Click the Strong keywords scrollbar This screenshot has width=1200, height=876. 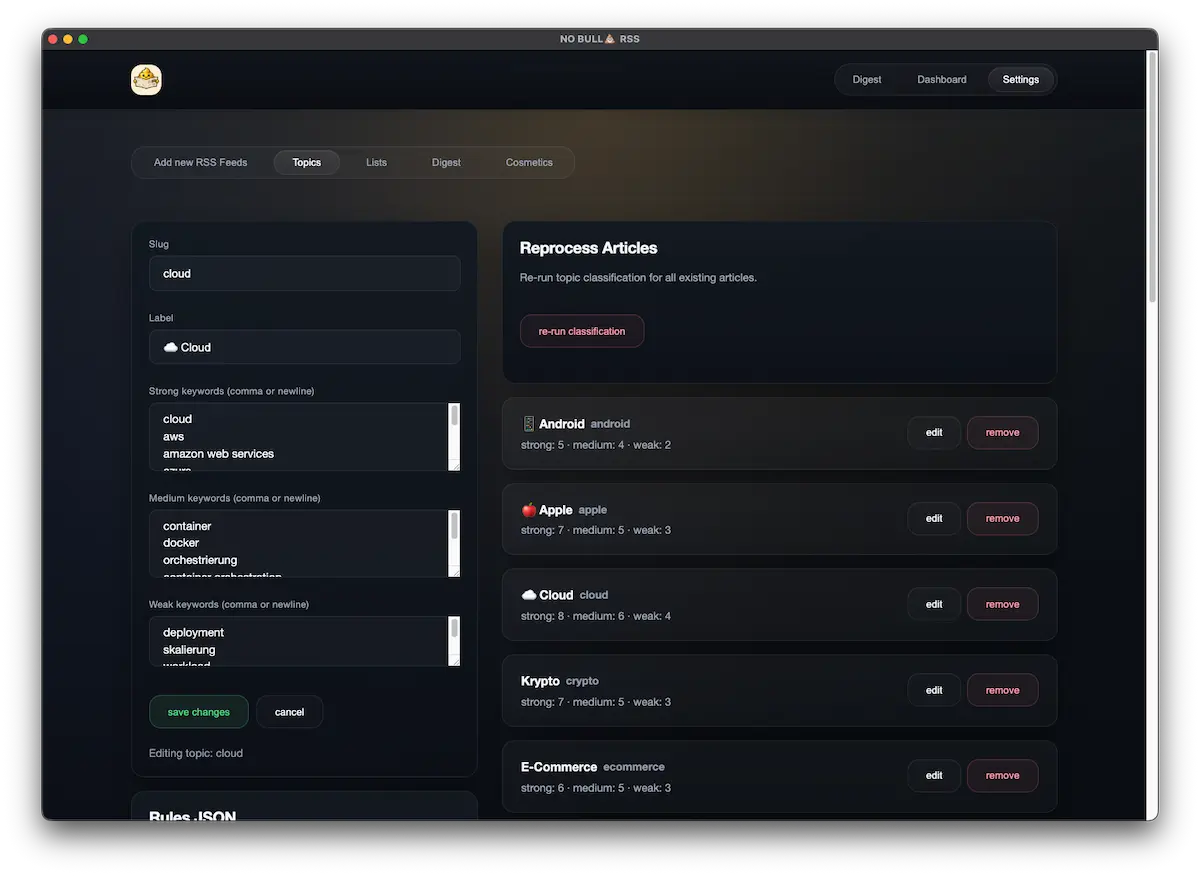click(x=455, y=435)
